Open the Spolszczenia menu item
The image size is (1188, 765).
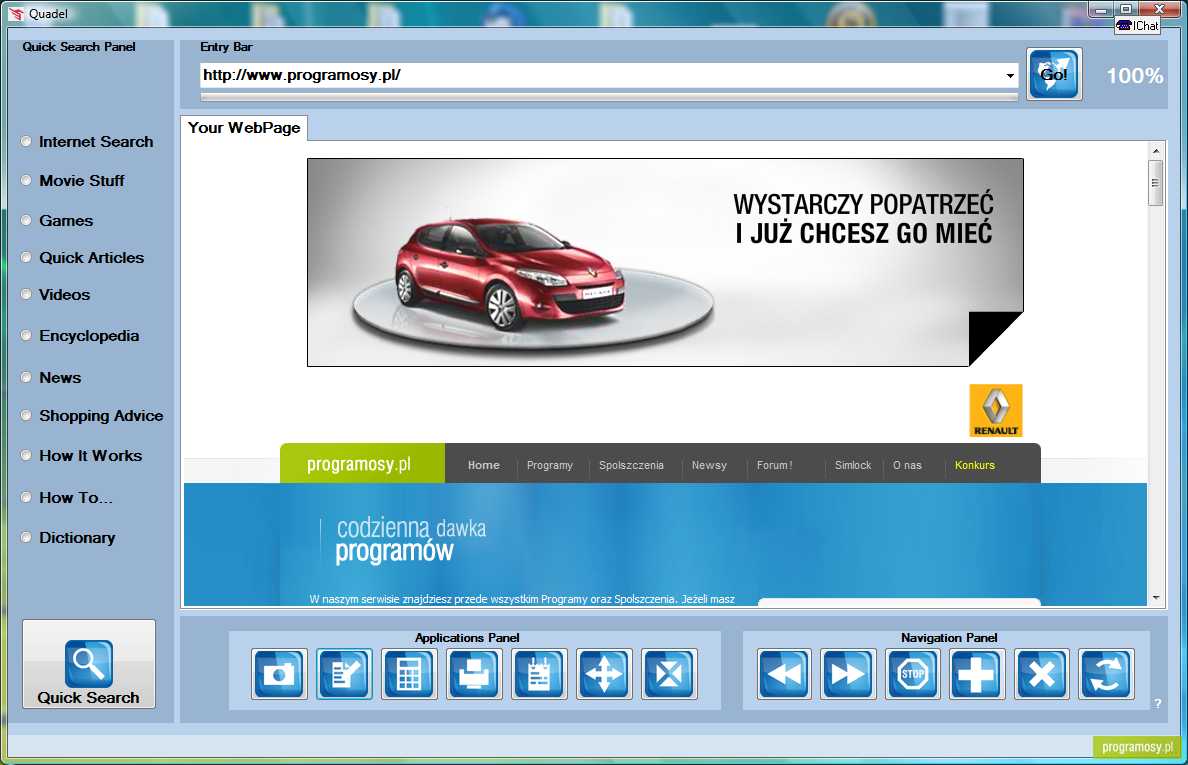(x=631, y=465)
